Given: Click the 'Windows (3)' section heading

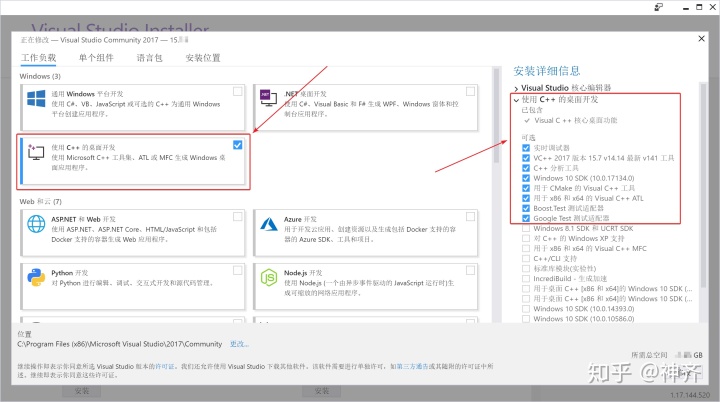Looking at the screenshot, I should 40,76.
